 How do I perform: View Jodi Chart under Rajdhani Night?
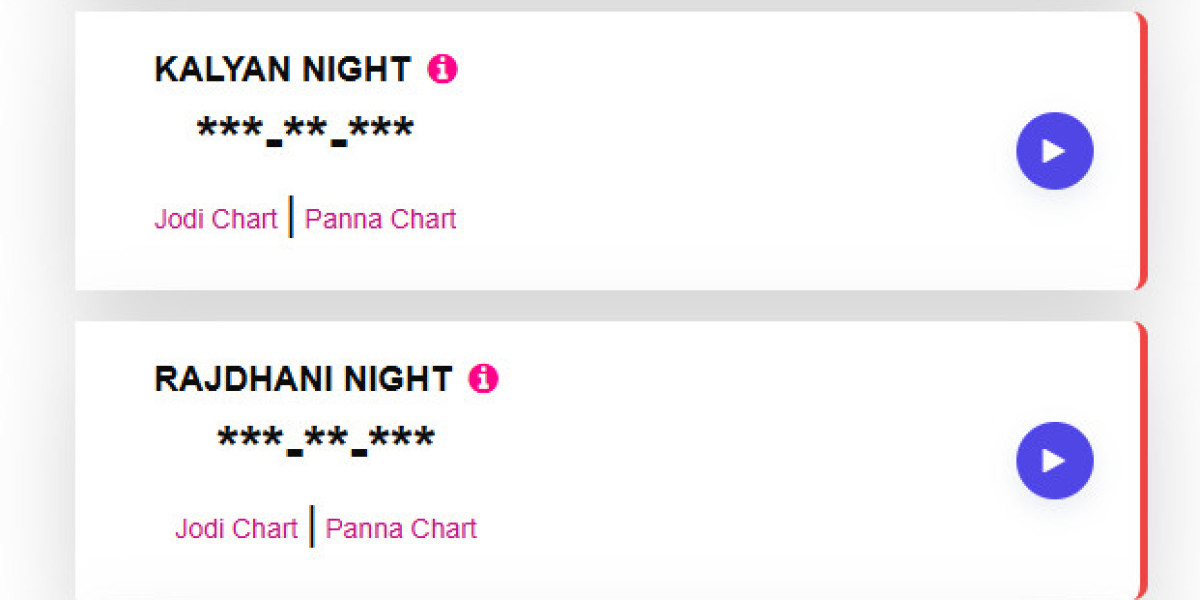(x=236, y=528)
